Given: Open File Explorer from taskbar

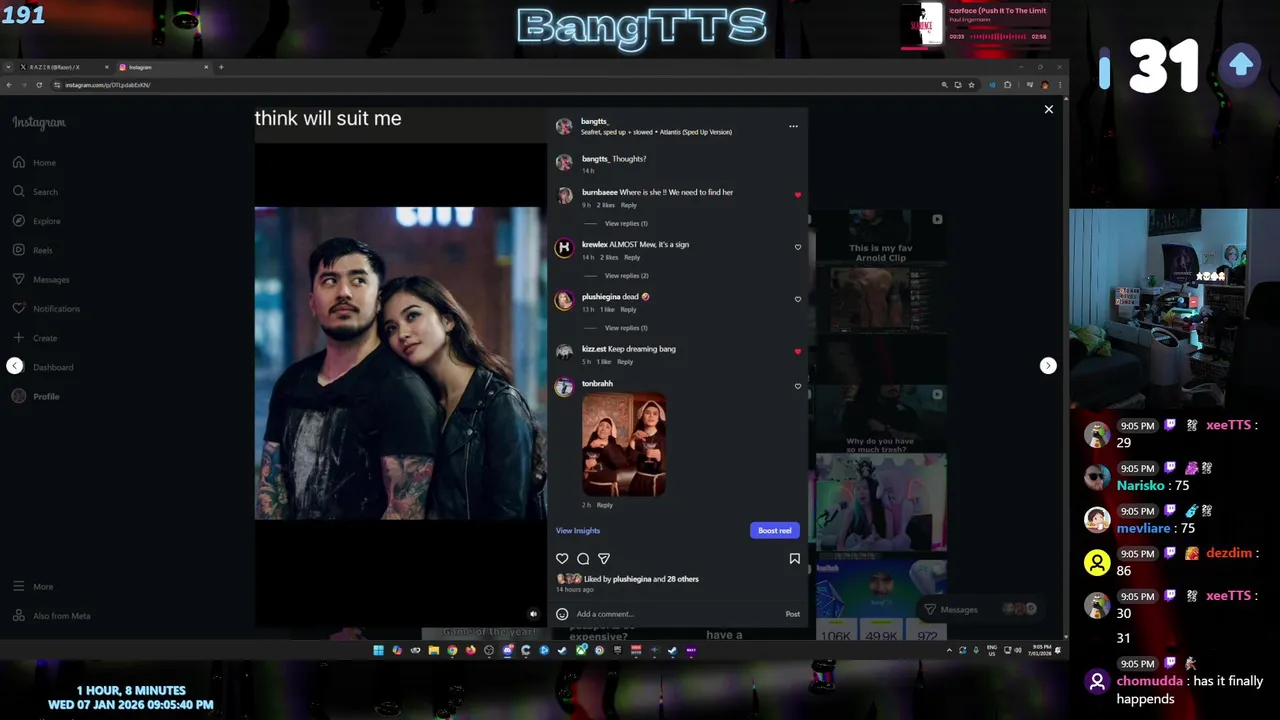Looking at the screenshot, I should tap(433, 650).
